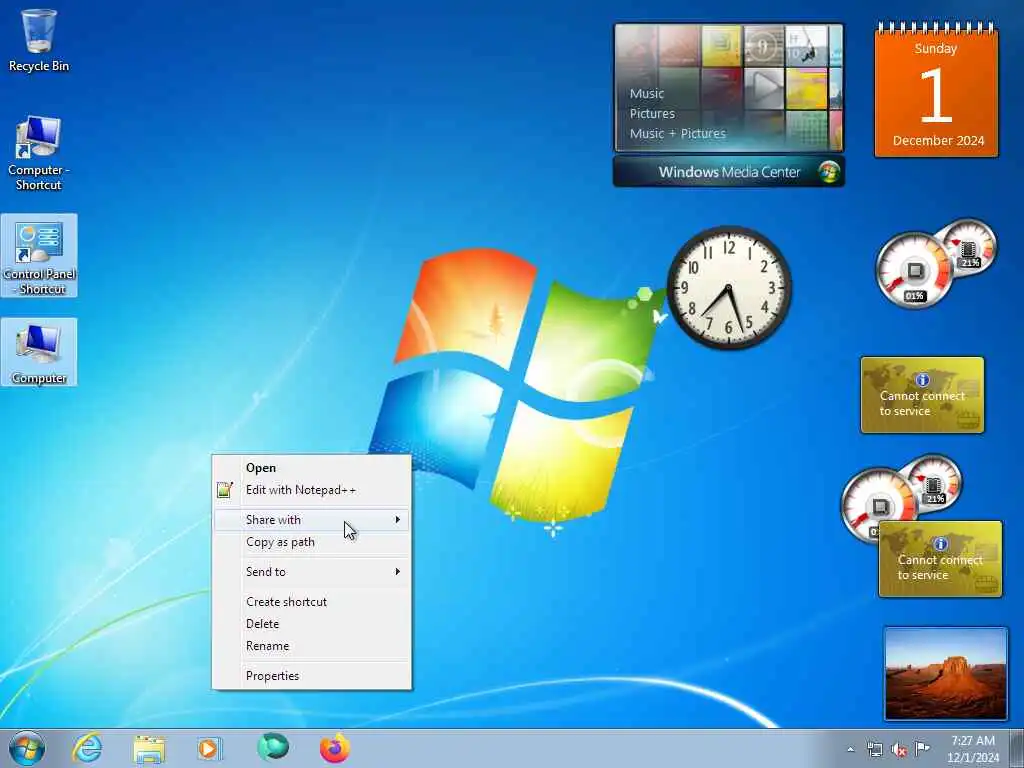Show hidden system tray icons
1024x768 pixels.
click(850, 750)
